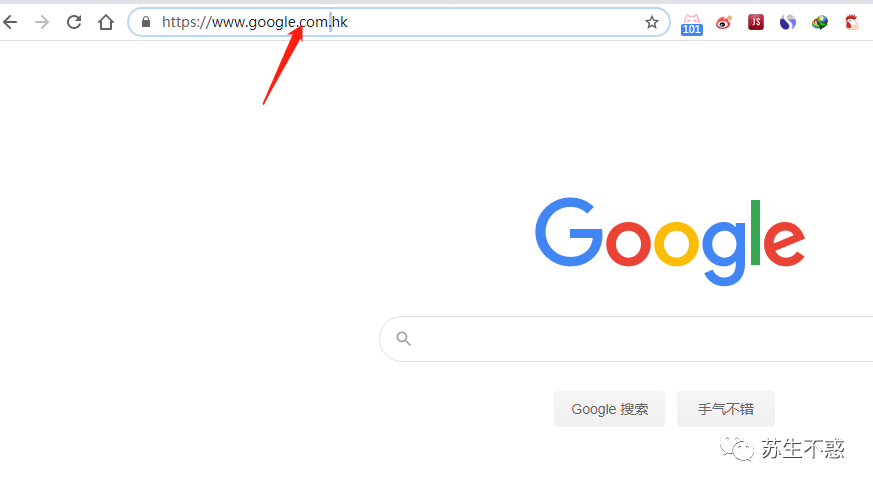Open the rooster extension icon
873x487 pixels.
tap(851, 22)
